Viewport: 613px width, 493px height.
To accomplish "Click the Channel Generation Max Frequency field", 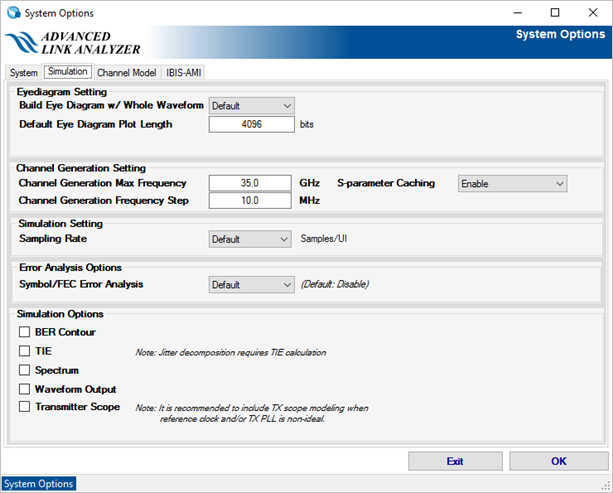I will pyautogui.click(x=251, y=183).
